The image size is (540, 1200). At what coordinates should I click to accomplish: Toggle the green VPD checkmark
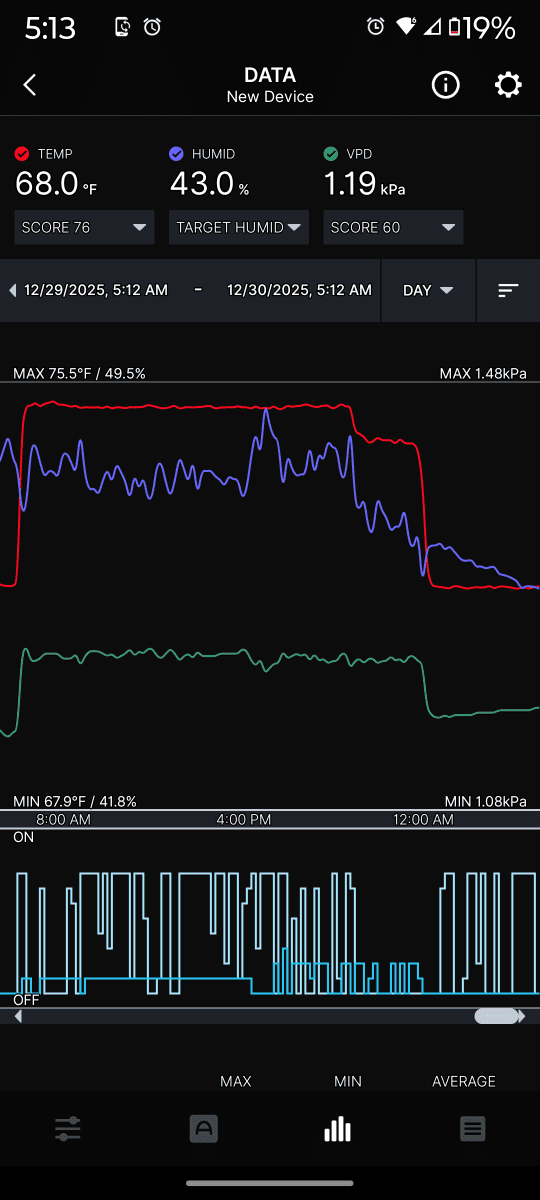(331, 154)
